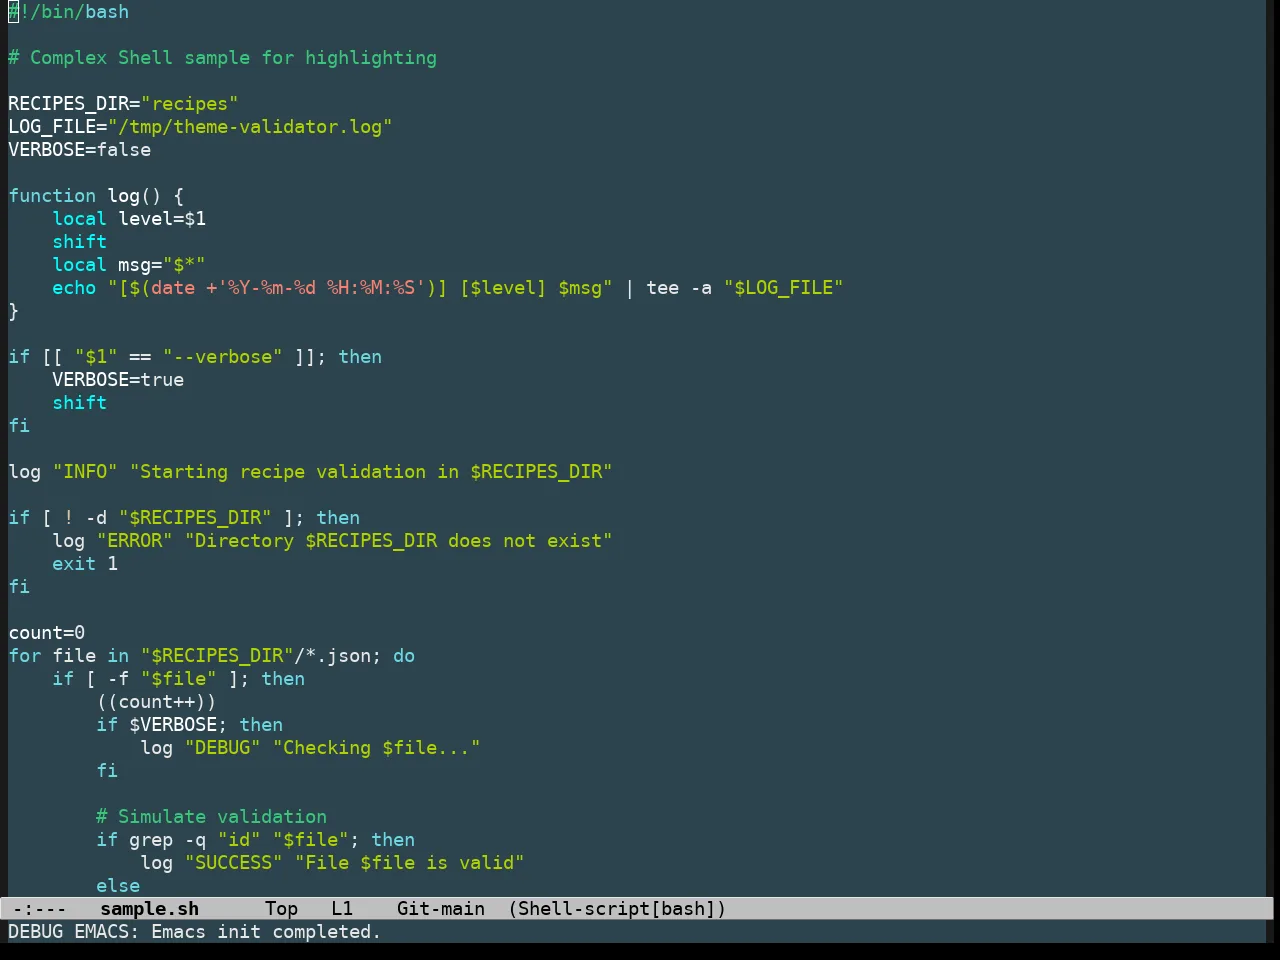Click the 'function log() {' definition line
Image resolution: width=1280 pixels, height=960 pixels.
tap(96, 196)
